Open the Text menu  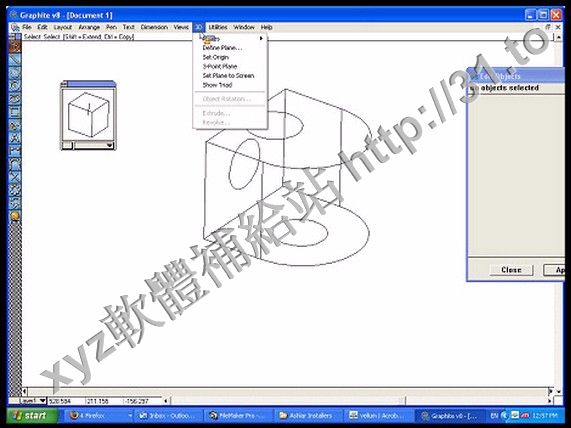coord(128,27)
